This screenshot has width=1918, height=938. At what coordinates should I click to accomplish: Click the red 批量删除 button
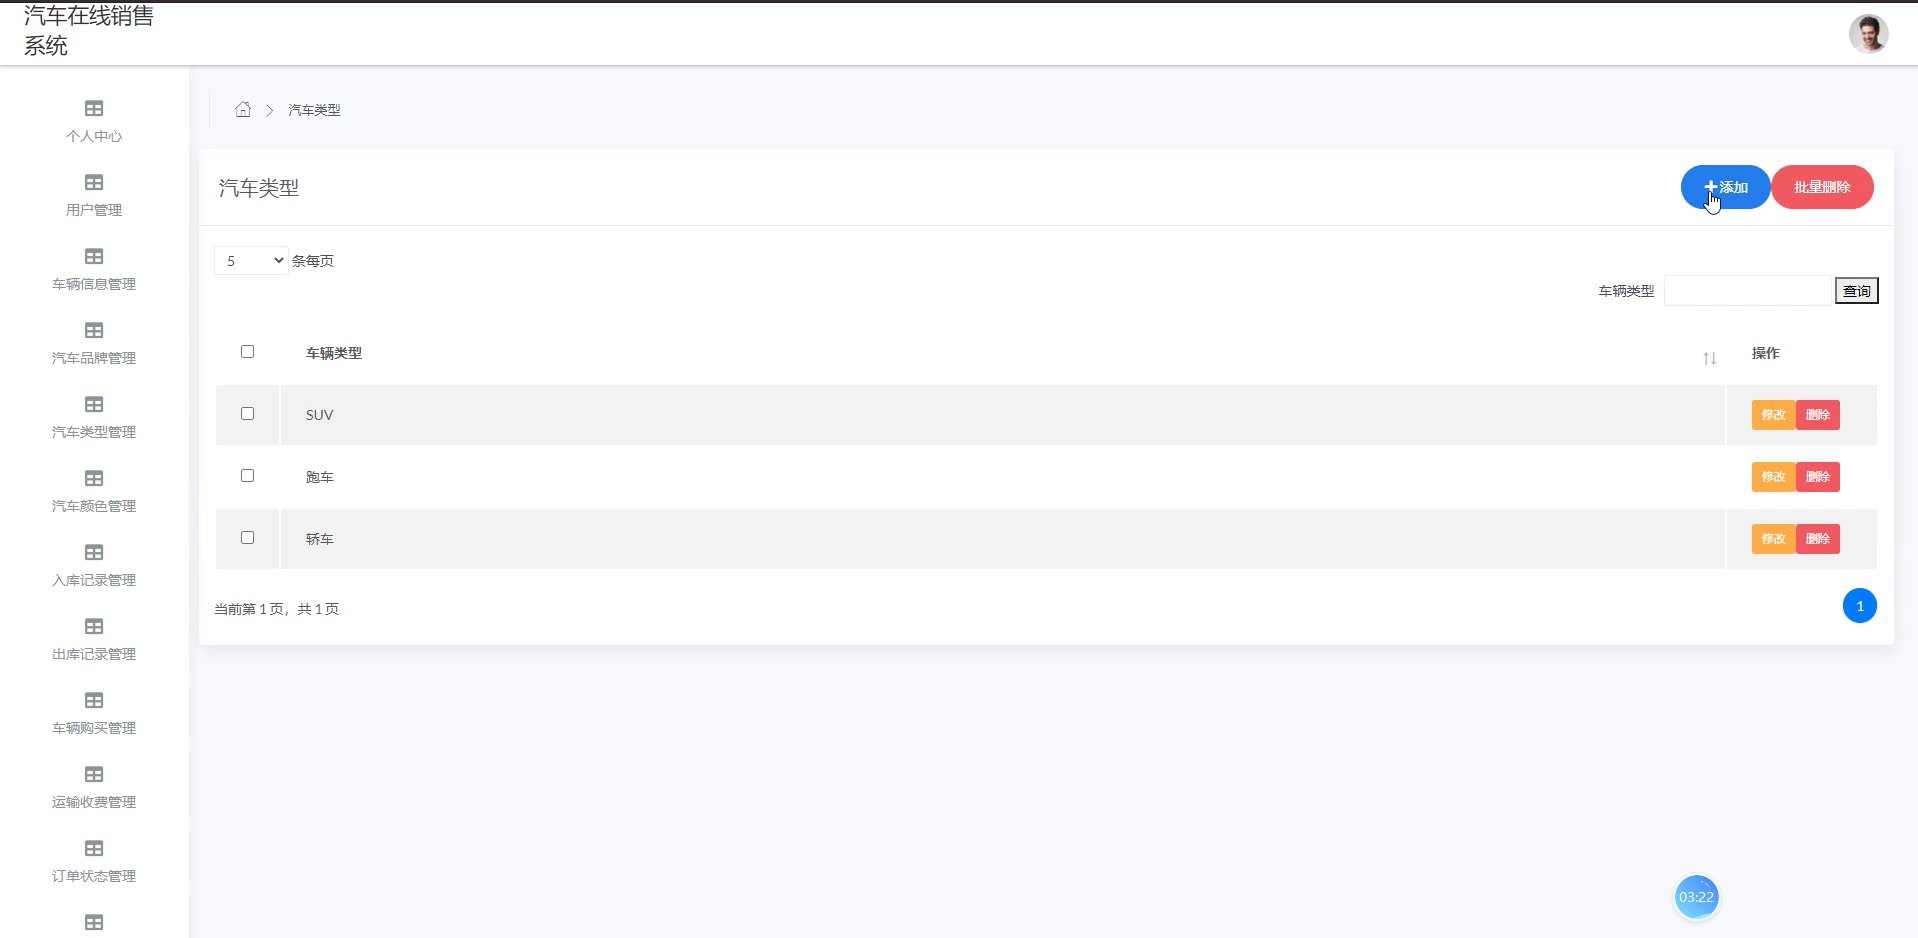click(x=1822, y=187)
